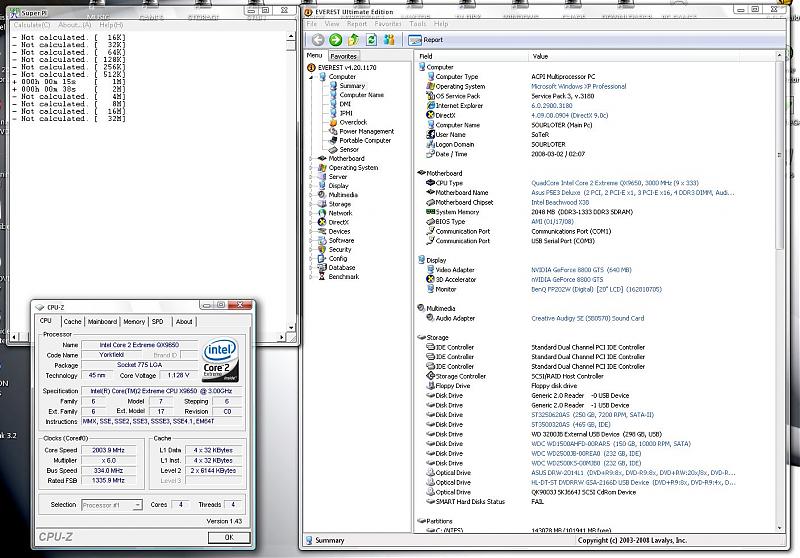Expand the Storage node arrow
Image resolution: width=800 pixels, height=558 pixels.
311,204
